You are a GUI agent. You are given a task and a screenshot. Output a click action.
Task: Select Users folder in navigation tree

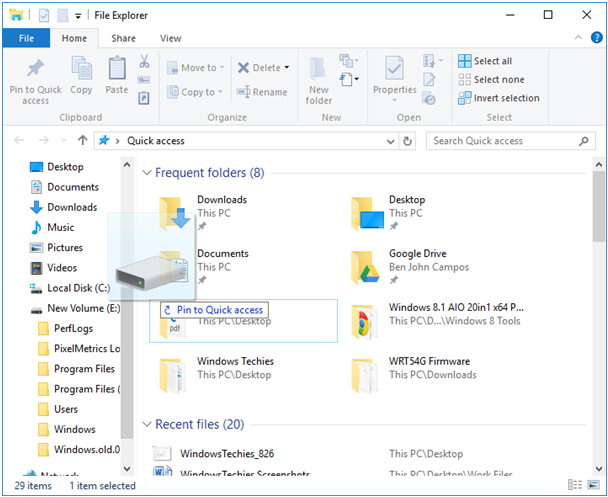(x=58, y=409)
